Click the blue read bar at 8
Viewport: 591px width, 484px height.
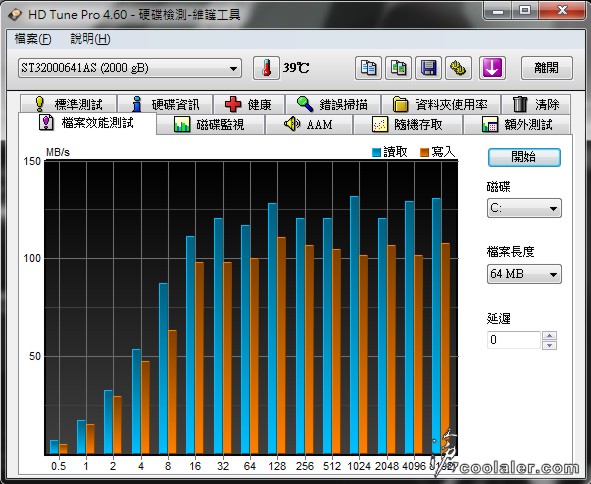(x=163, y=368)
